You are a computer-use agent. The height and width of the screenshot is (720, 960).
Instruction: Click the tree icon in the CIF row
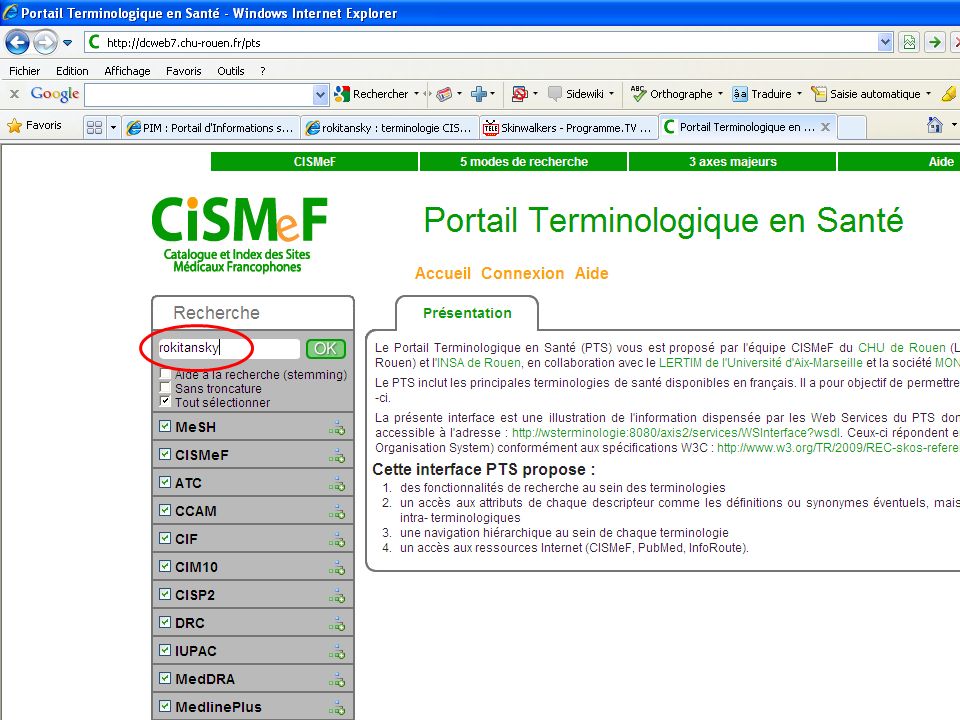pyautogui.click(x=337, y=541)
